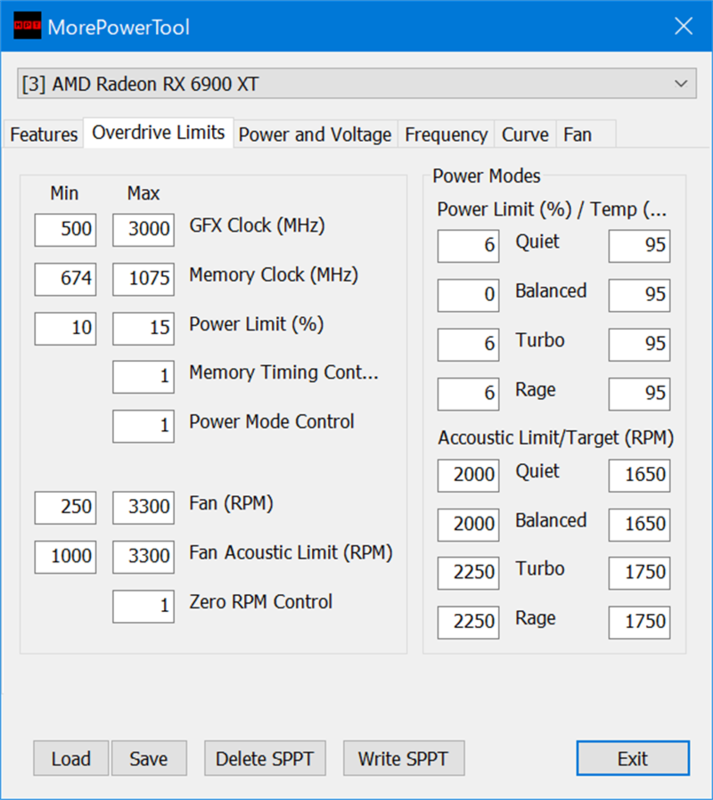Viewport: 713px width, 800px height.
Task: Select the Overdrive Limits tab
Action: [158, 133]
